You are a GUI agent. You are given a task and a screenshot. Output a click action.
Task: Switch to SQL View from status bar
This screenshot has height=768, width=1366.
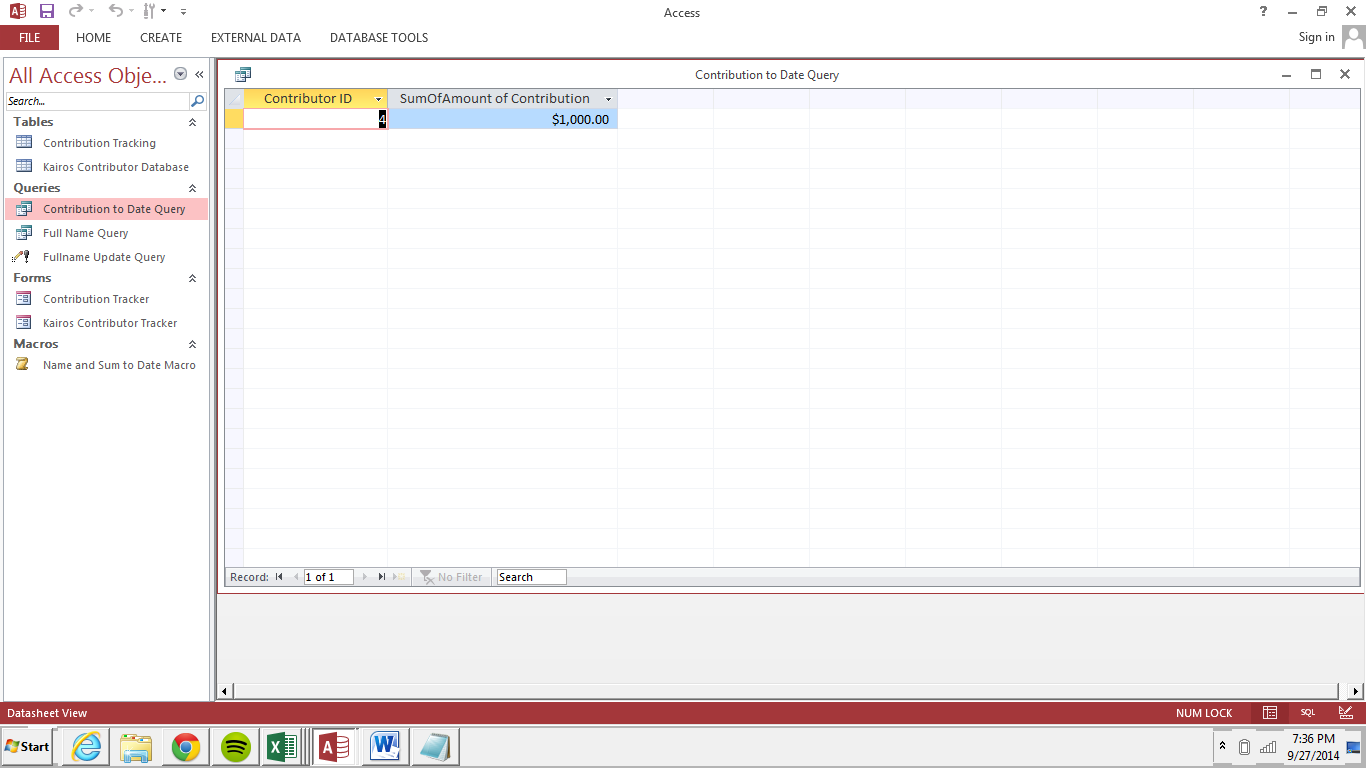(x=1308, y=713)
